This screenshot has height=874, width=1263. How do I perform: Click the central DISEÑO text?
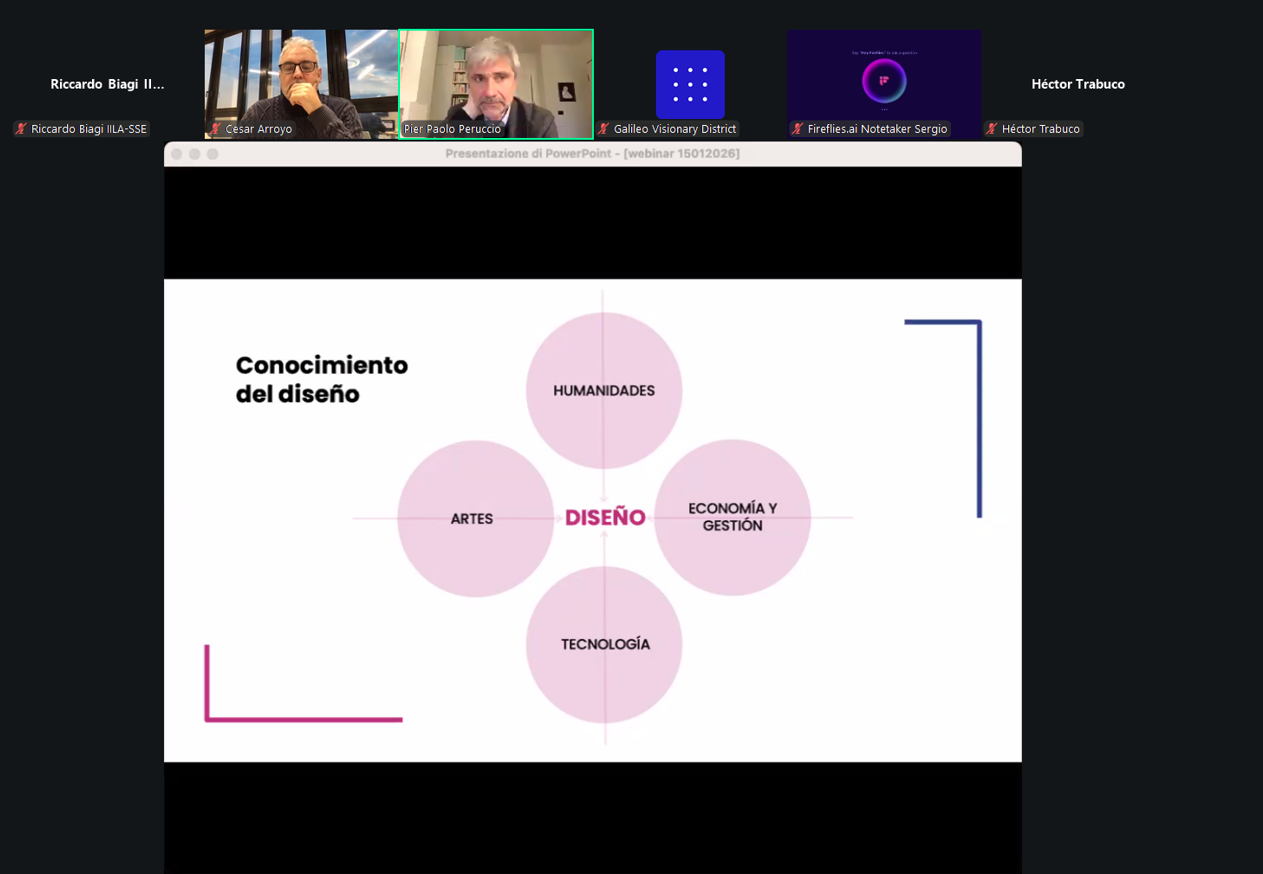point(605,517)
